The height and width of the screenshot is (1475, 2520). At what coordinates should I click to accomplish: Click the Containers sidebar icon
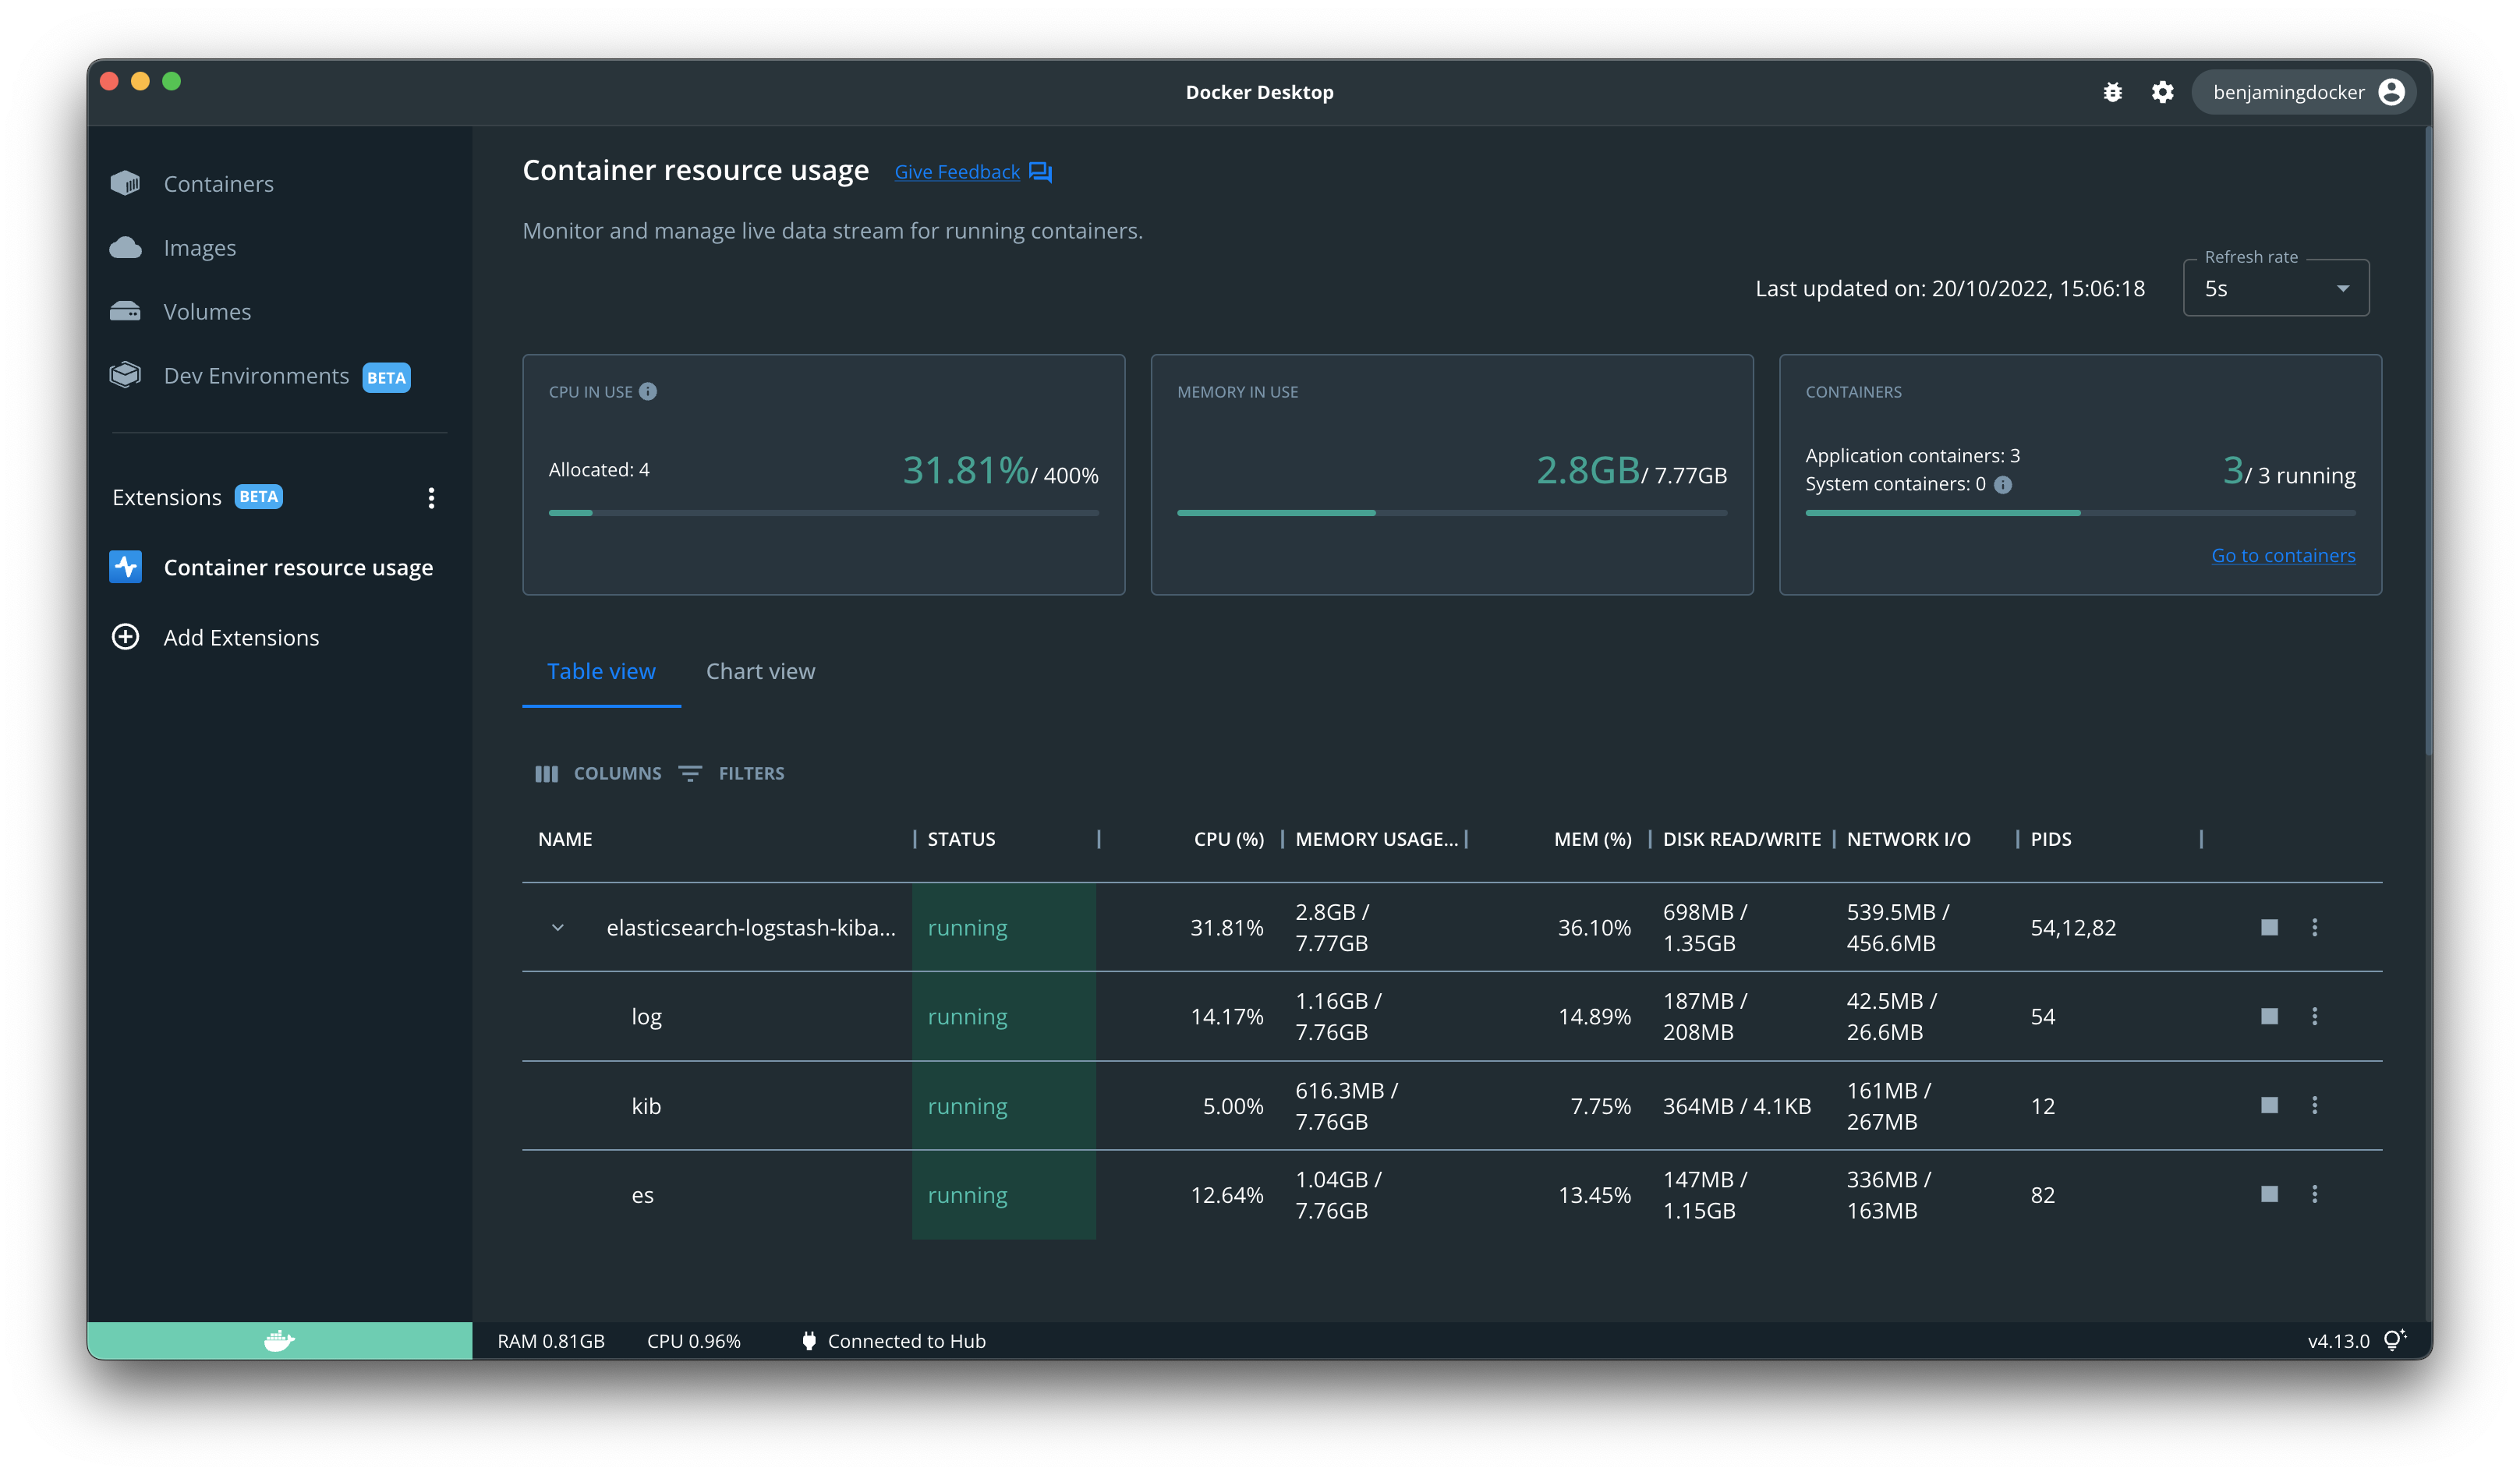125,183
